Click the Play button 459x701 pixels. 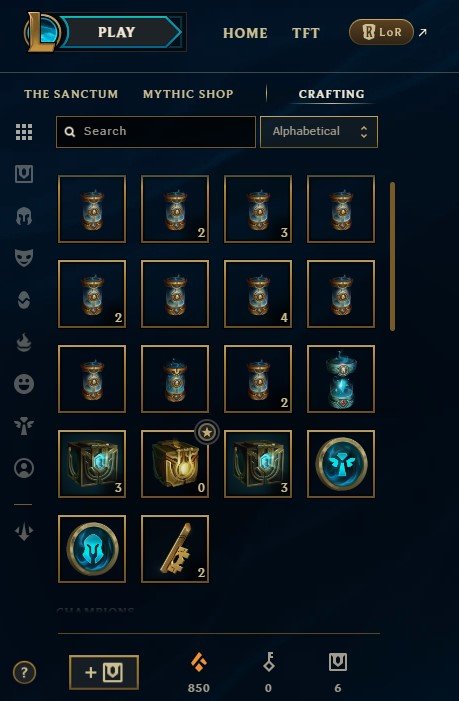pyautogui.click(x=117, y=32)
